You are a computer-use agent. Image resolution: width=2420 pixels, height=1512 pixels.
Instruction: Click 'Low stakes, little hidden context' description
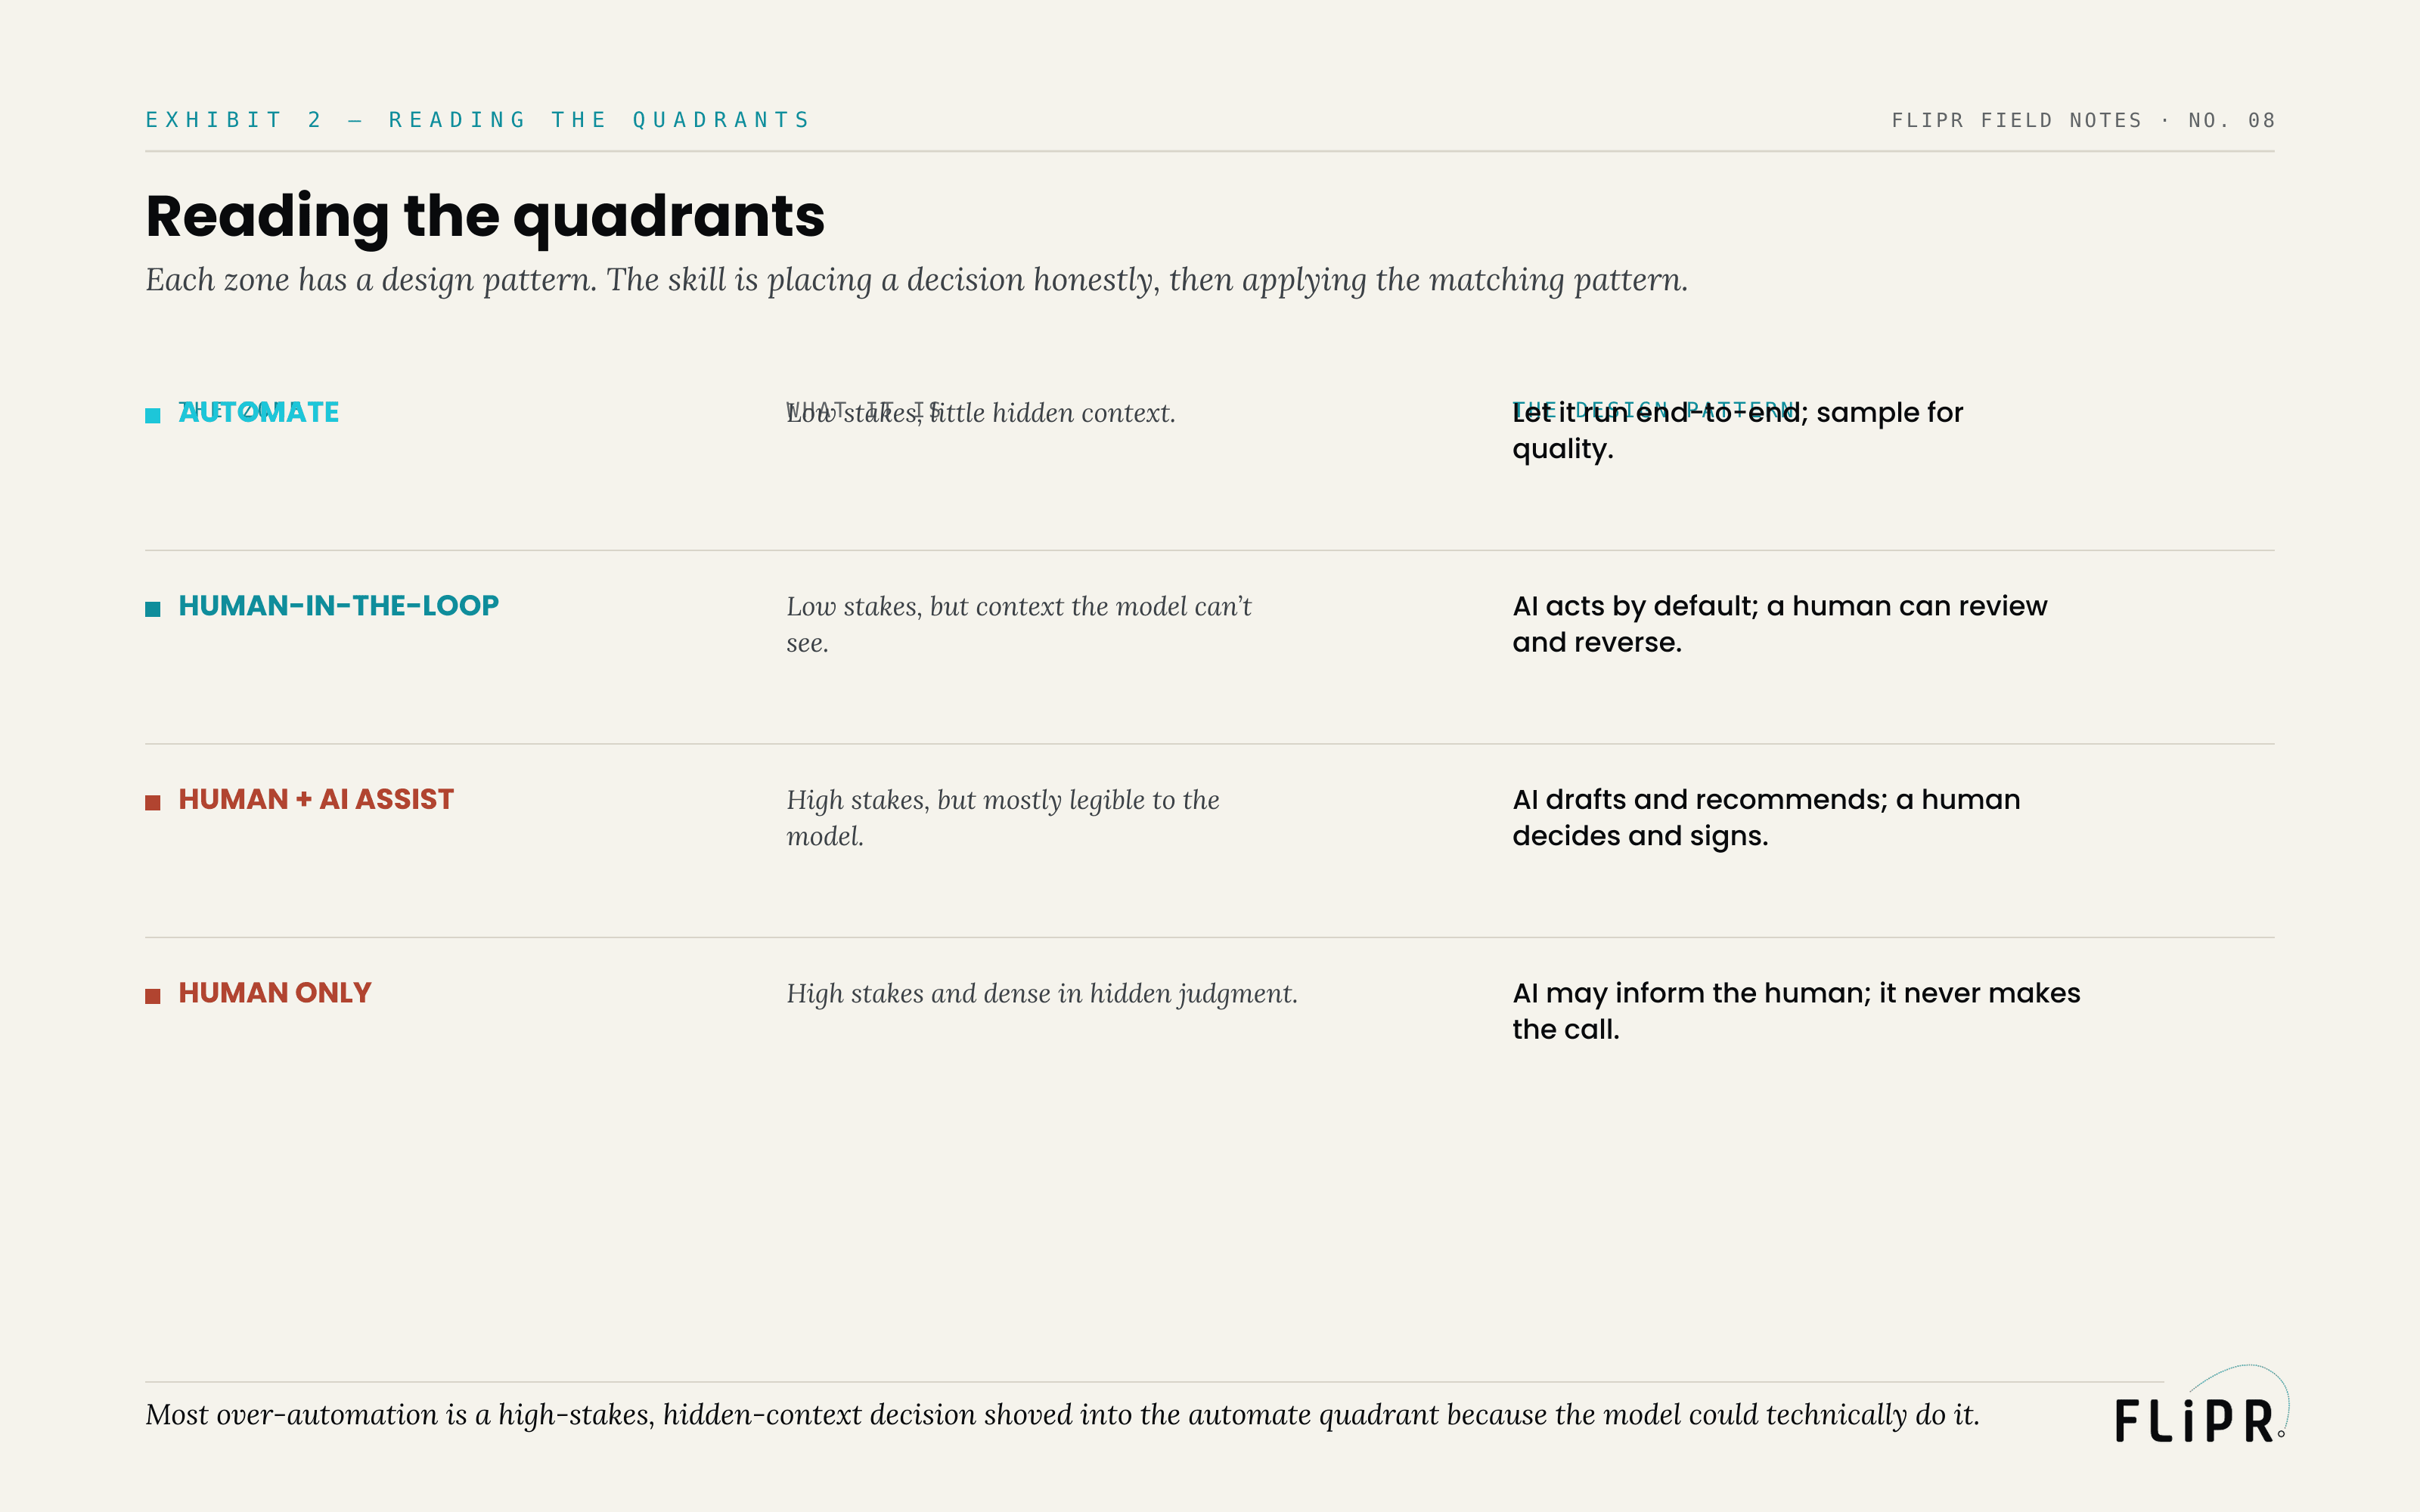click(981, 413)
